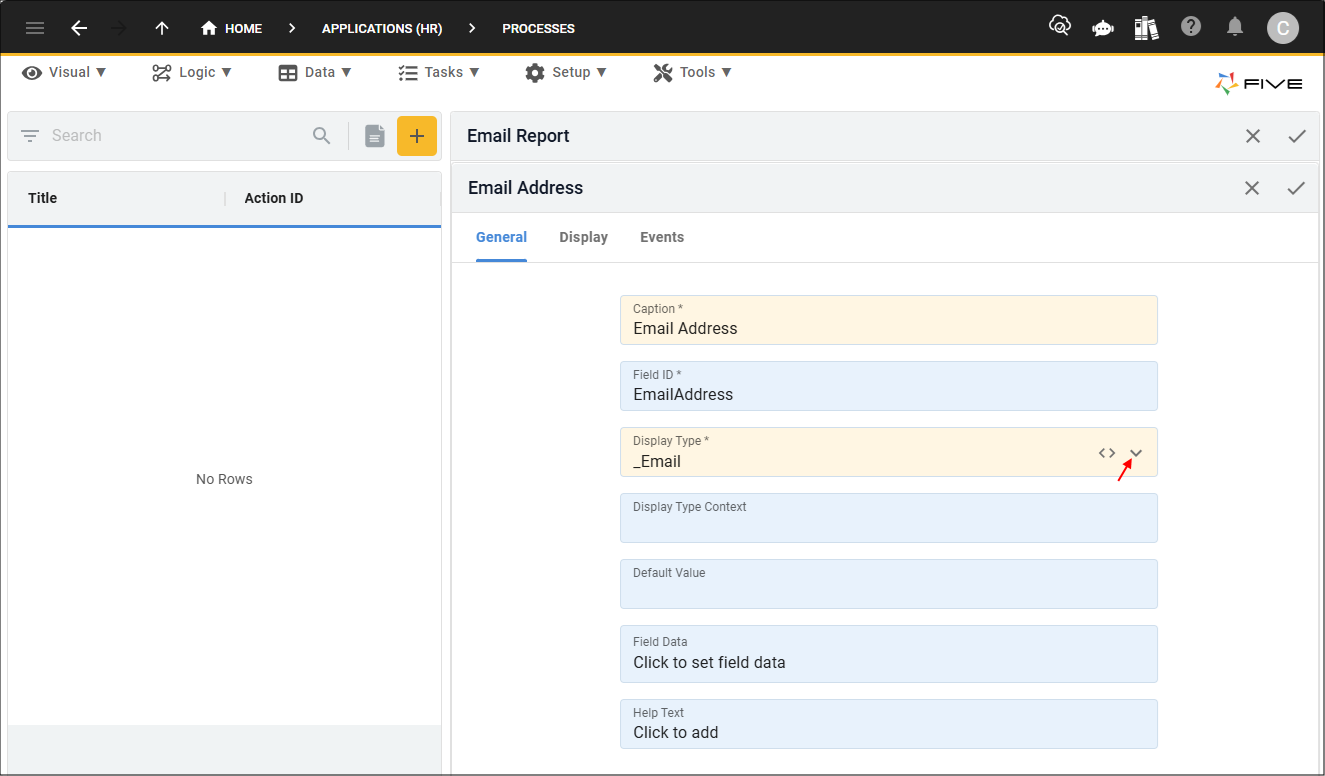Click the yellow add new item button
Image resolution: width=1325 pixels, height=776 pixels.
pyautogui.click(x=417, y=136)
